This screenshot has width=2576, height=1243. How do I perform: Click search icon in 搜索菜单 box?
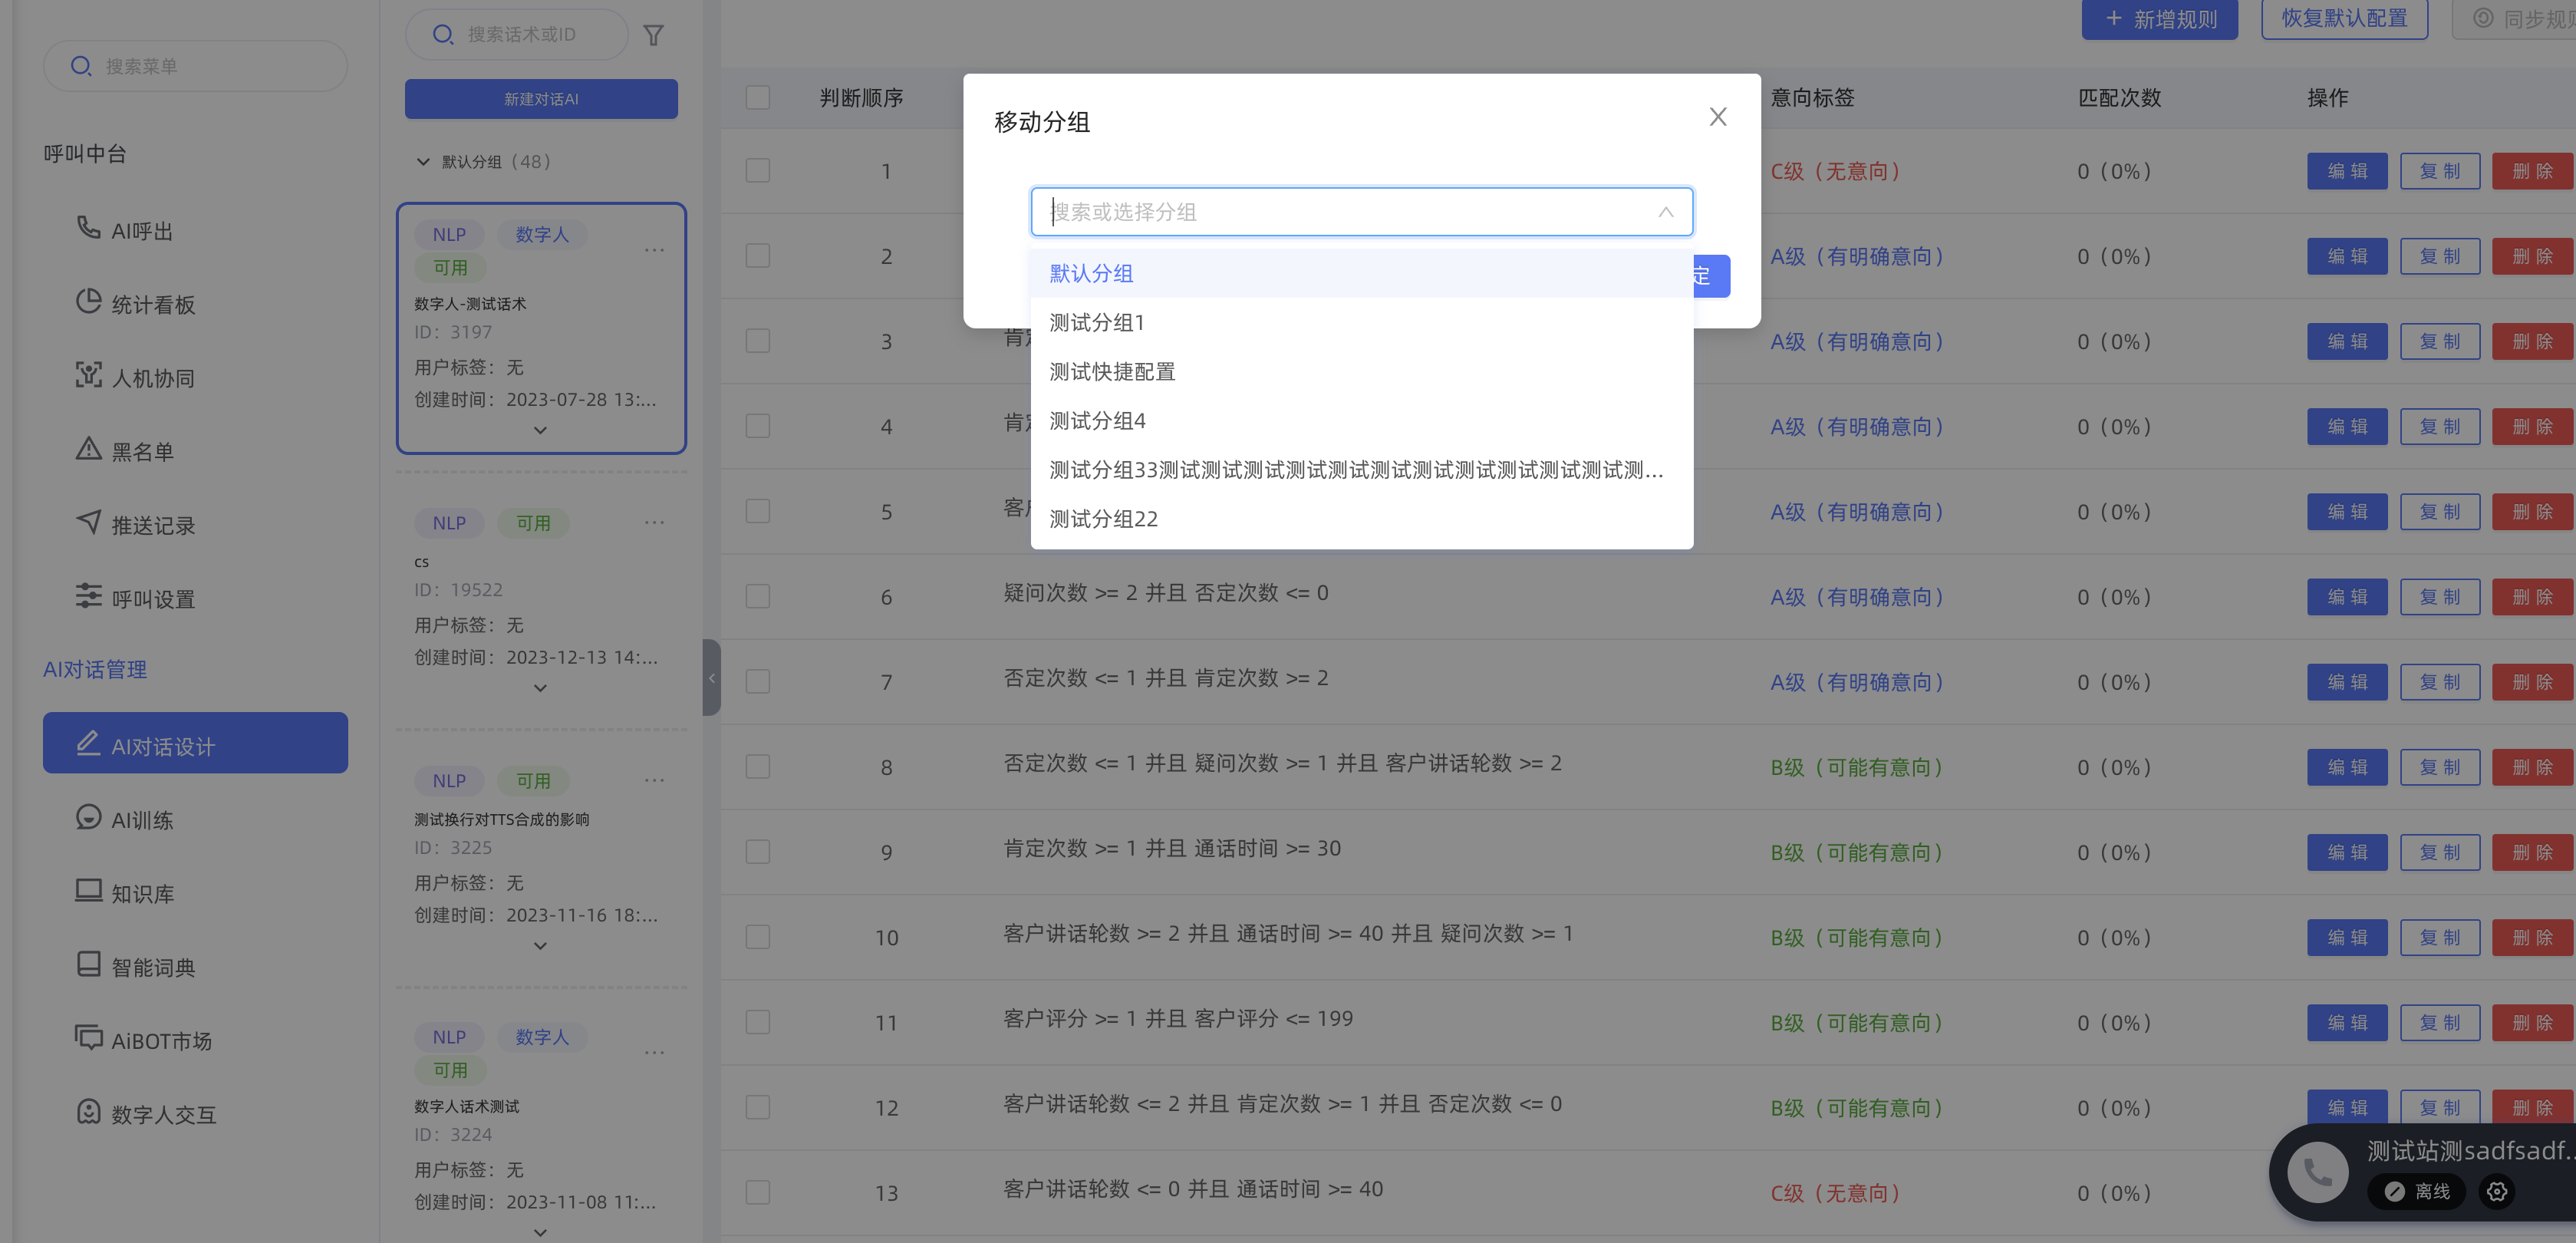click(x=81, y=66)
